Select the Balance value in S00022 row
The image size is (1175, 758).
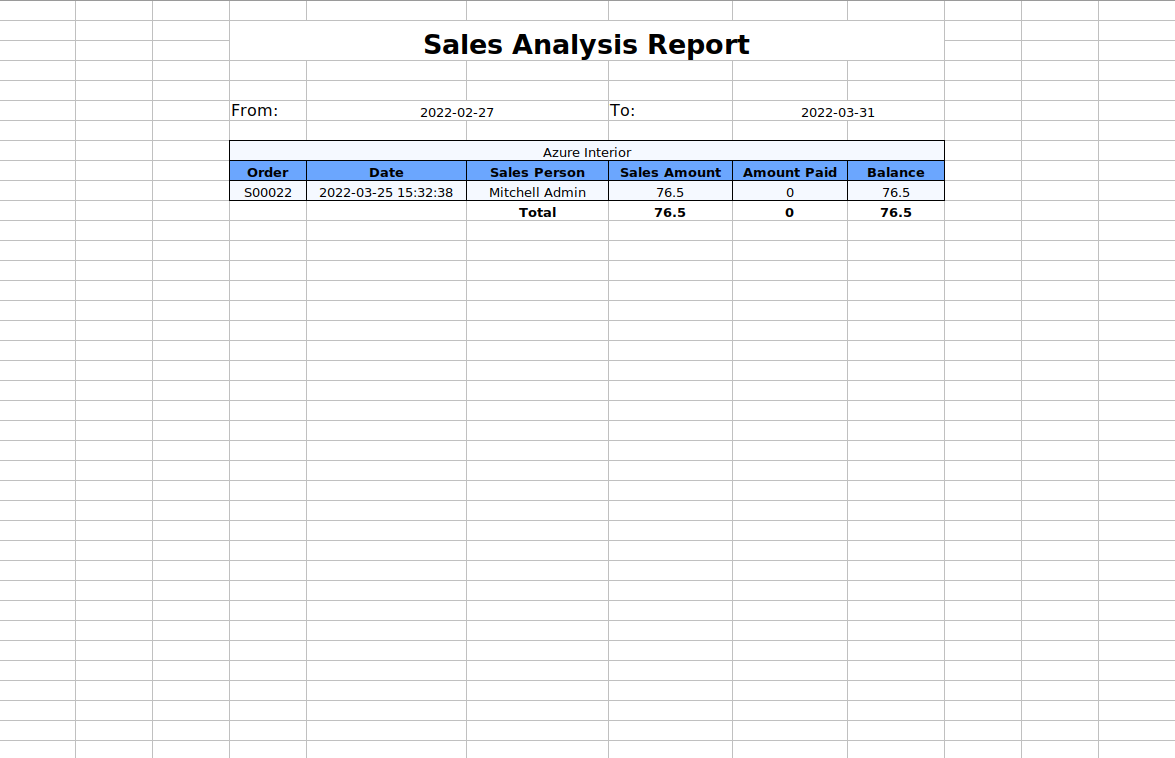pos(896,192)
